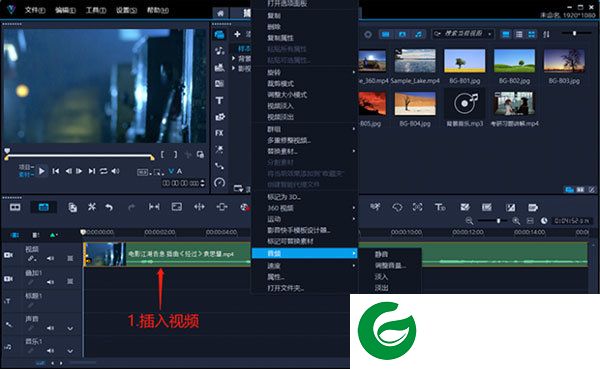Viewport: 600px width, 369px height.
Task: Expand 群组 submenu in context menu
Action: tap(304, 129)
